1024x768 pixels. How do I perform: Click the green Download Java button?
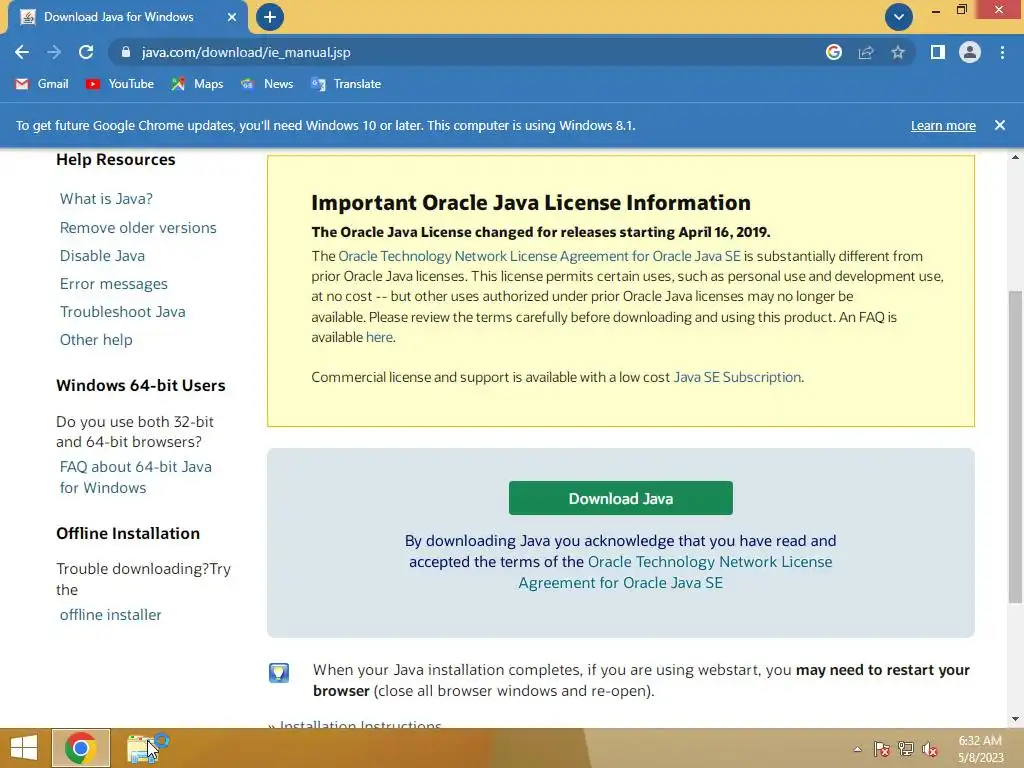pyautogui.click(x=620, y=498)
